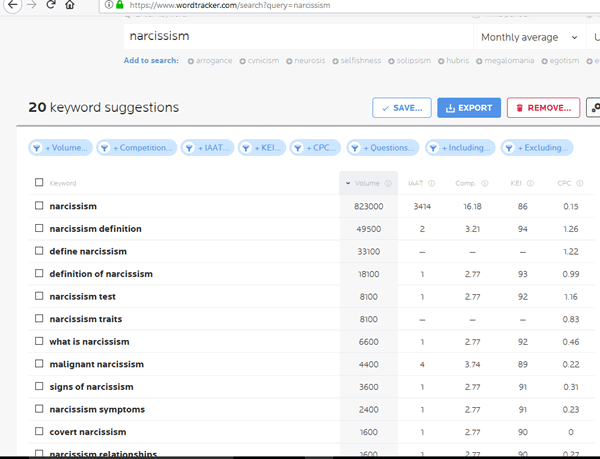Click the SAVE button

click(x=402, y=108)
